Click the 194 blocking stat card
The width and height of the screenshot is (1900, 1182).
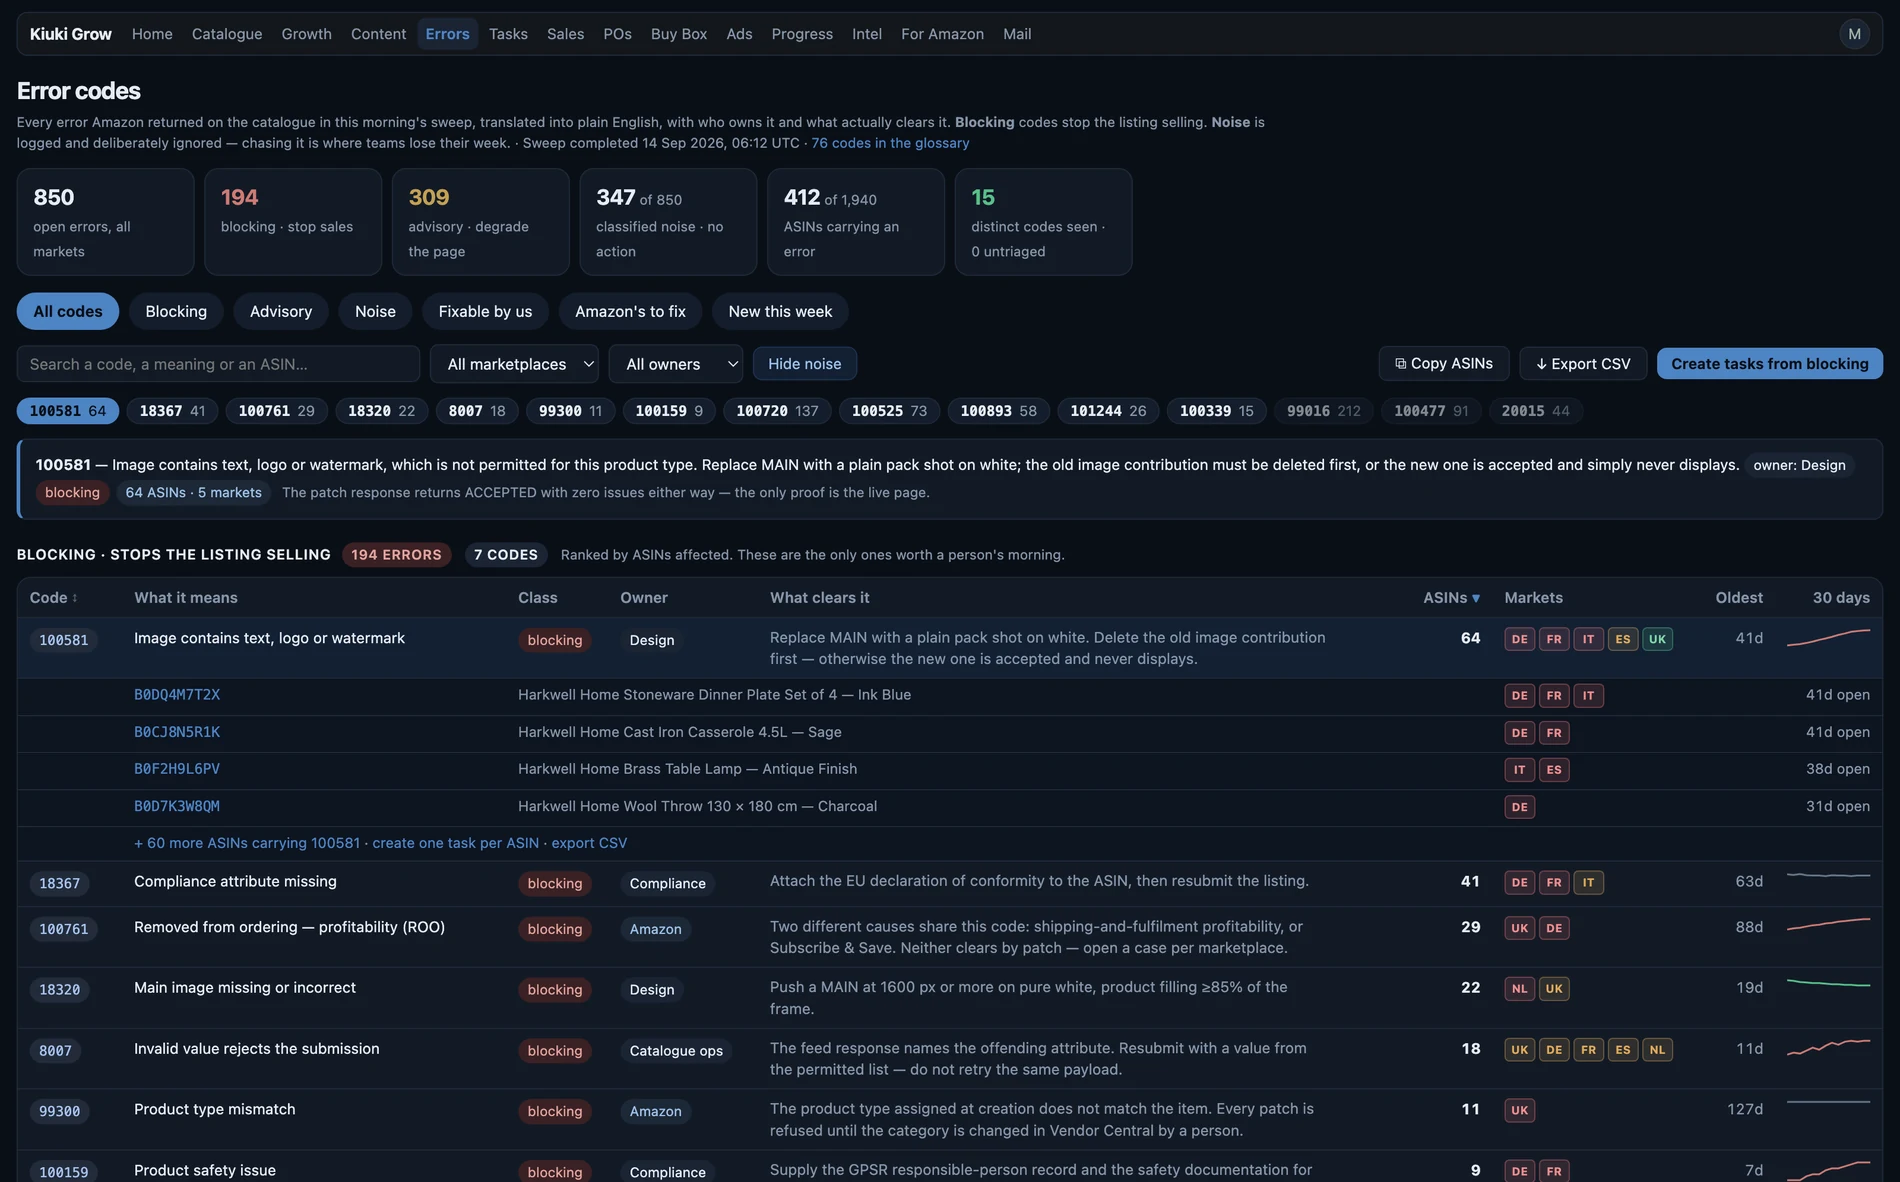coord(293,221)
